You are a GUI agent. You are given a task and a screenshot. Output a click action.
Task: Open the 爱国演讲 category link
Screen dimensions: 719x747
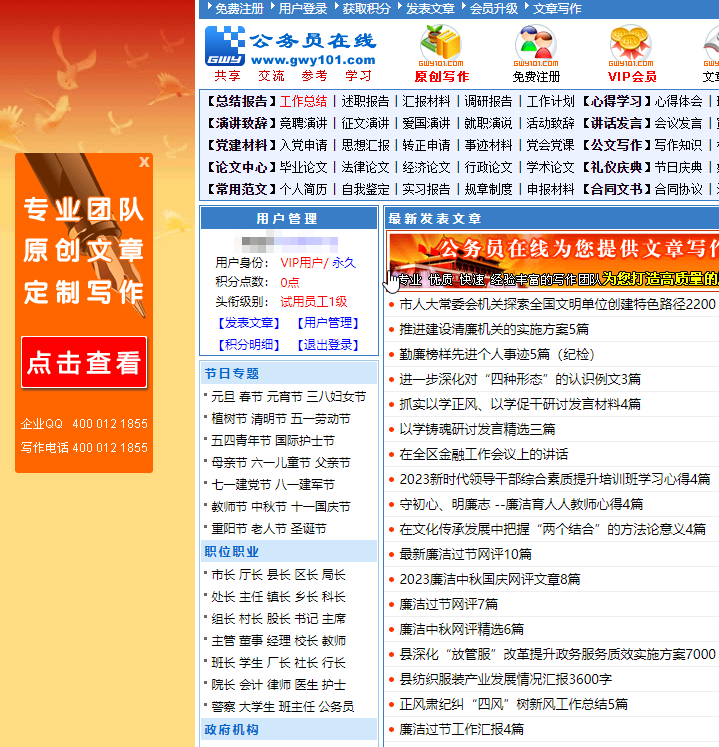click(426, 123)
